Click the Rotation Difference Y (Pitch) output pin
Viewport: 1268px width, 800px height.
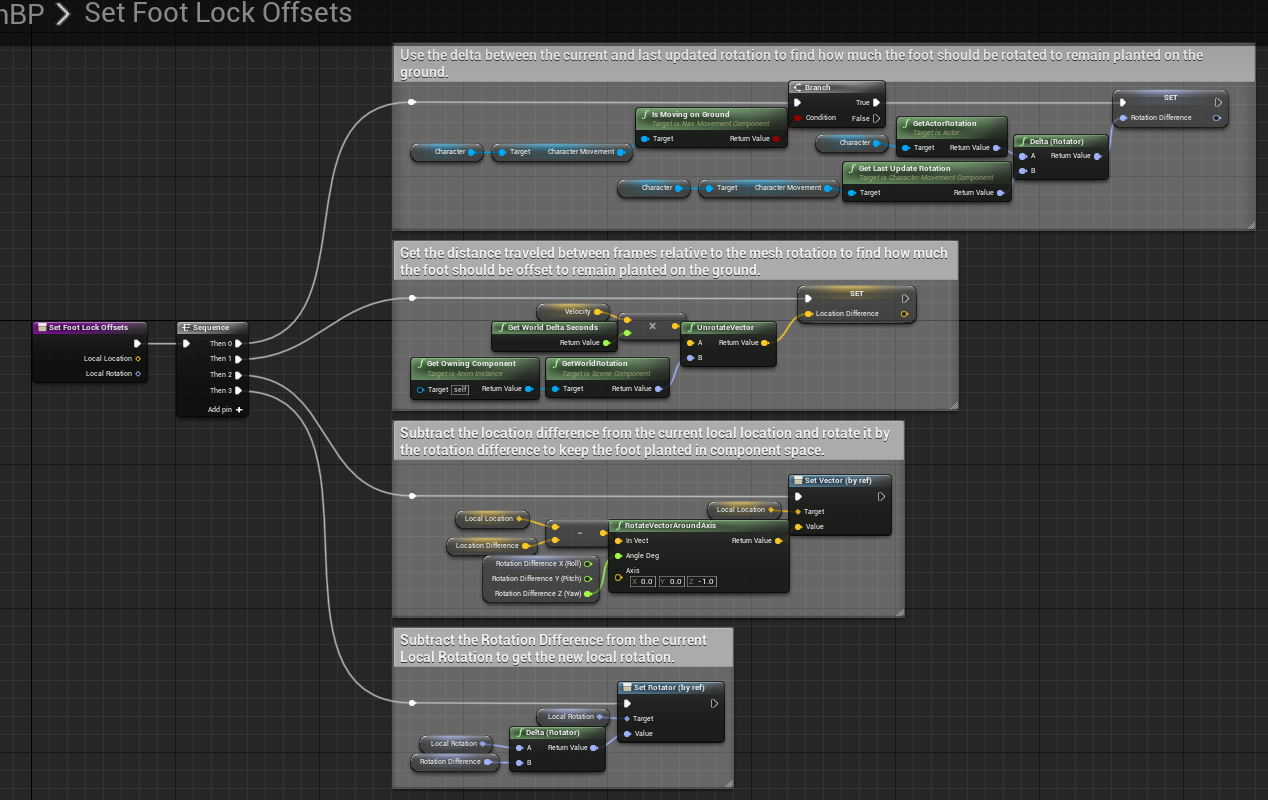[x=588, y=579]
